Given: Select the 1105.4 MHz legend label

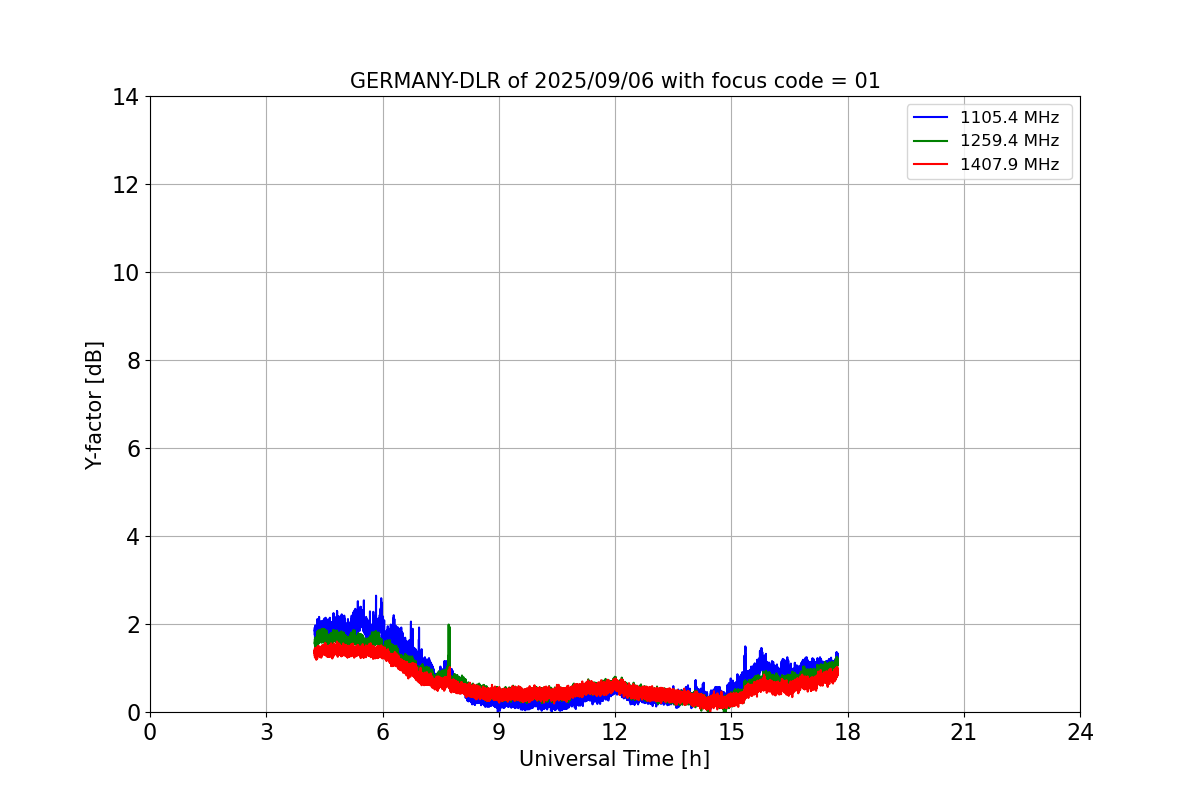Looking at the screenshot, I should pyautogui.click(x=1009, y=118).
